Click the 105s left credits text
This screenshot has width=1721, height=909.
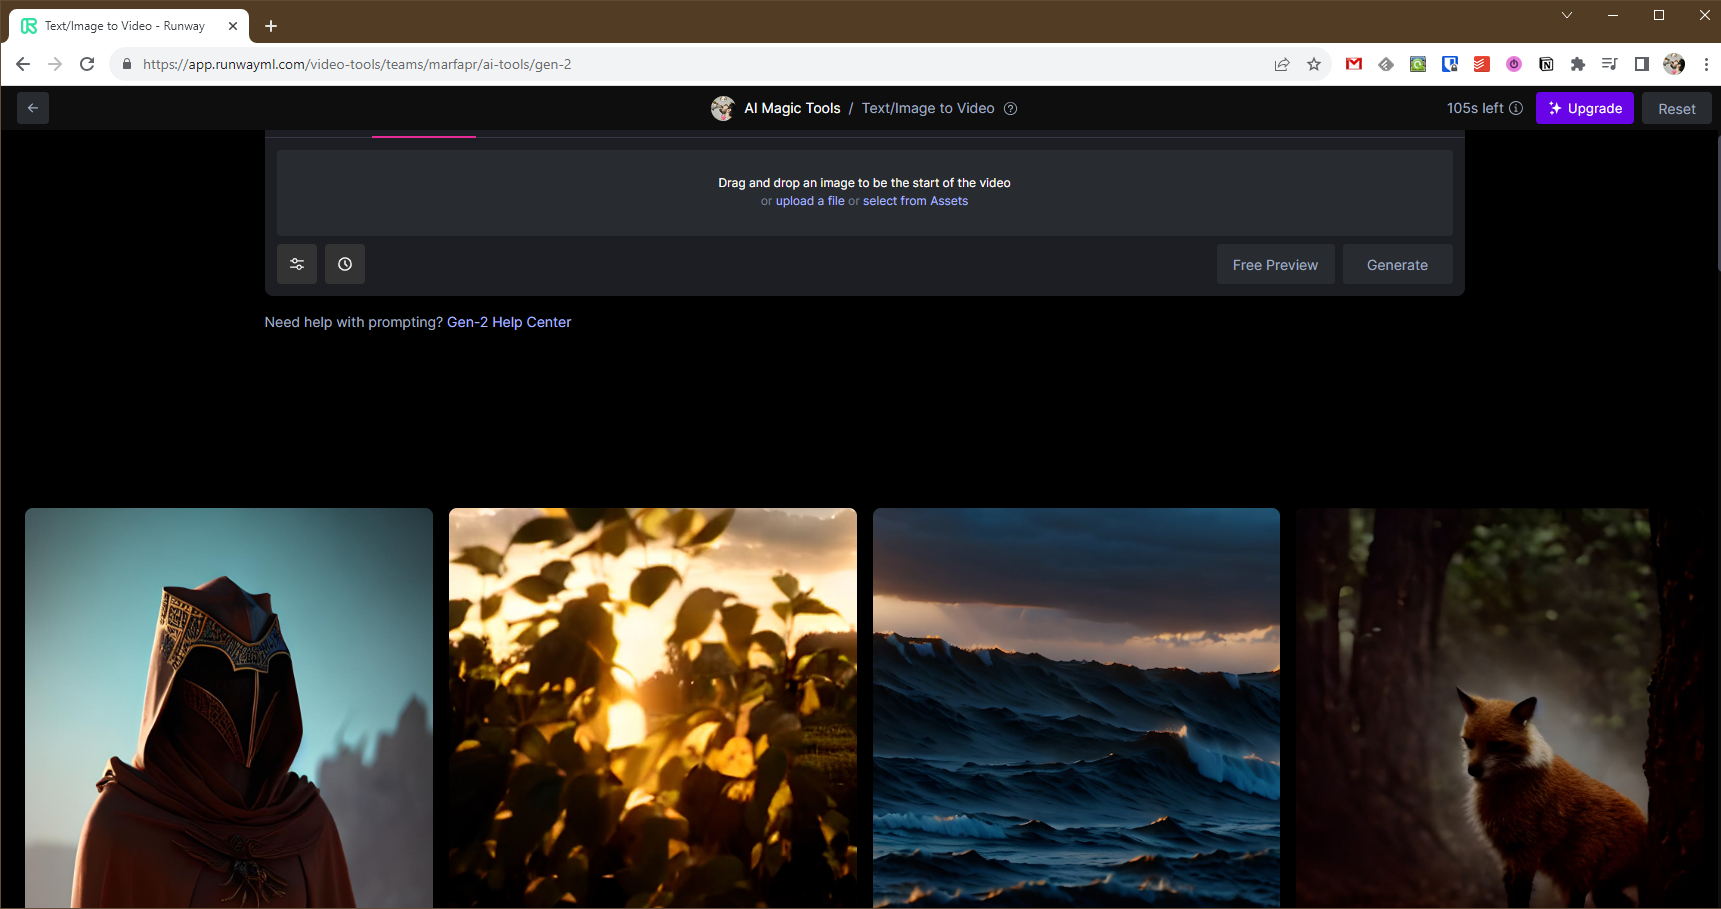click(x=1475, y=108)
